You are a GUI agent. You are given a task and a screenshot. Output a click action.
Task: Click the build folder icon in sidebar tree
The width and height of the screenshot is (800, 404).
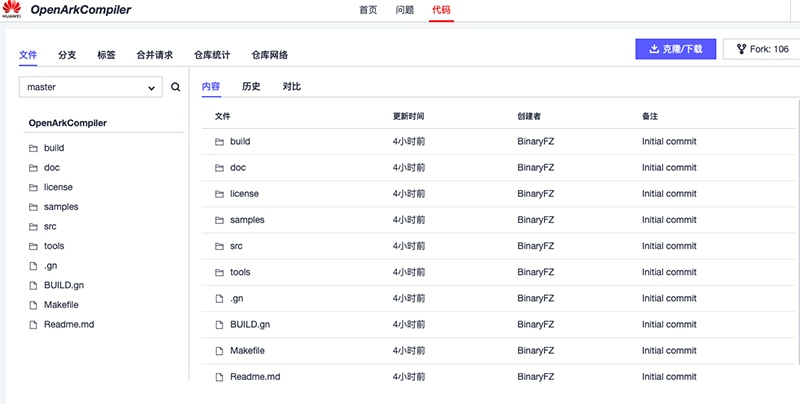[x=33, y=148]
